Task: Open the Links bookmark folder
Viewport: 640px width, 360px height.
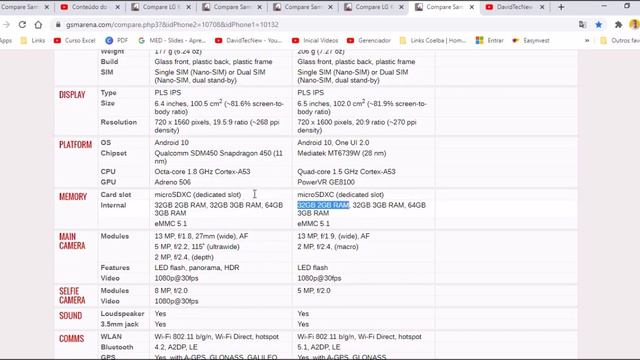Action: pyautogui.click(x=33, y=40)
